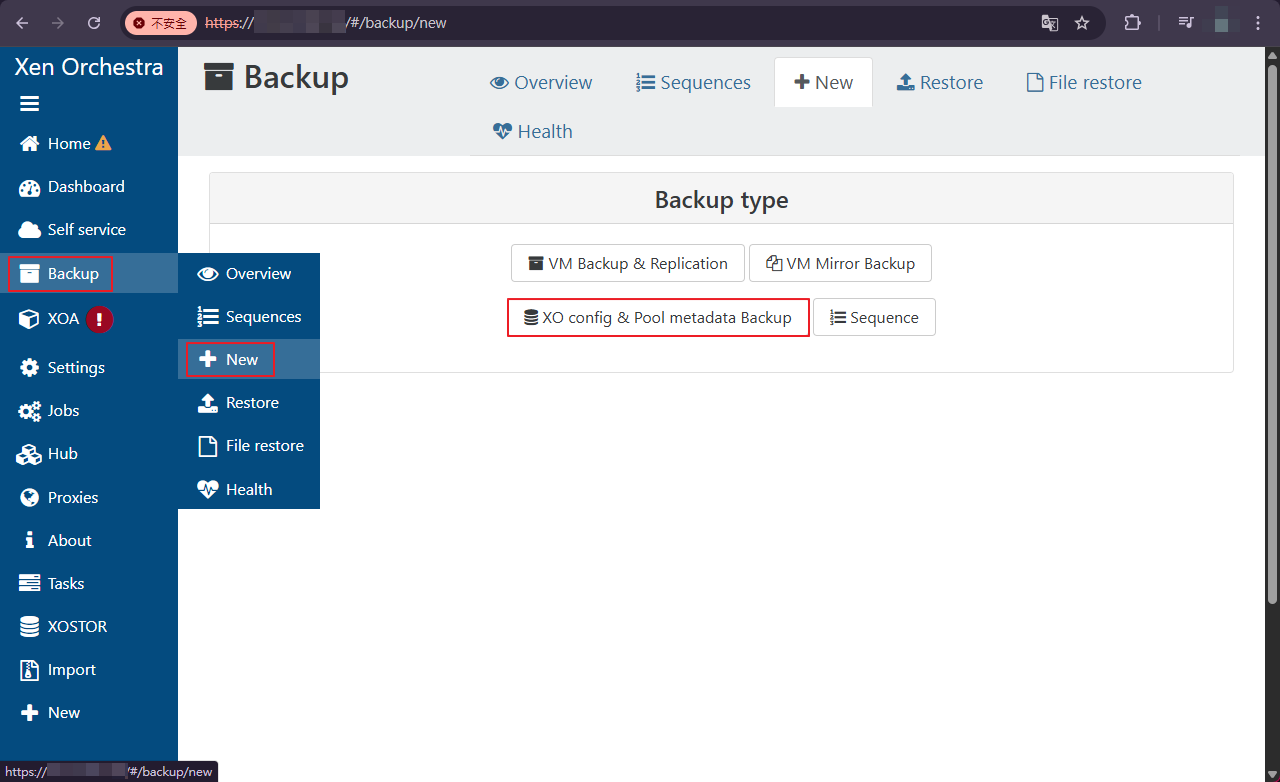Choose VM Mirror Backup type

click(840, 264)
